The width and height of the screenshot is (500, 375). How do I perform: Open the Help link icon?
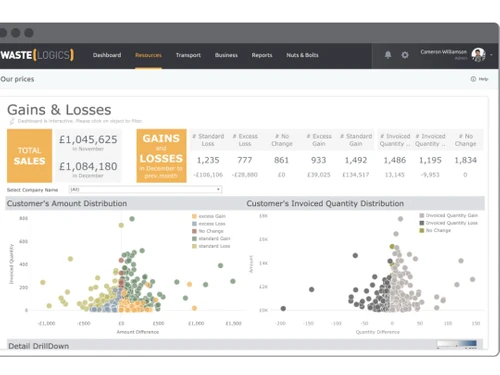[x=473, y=79]
